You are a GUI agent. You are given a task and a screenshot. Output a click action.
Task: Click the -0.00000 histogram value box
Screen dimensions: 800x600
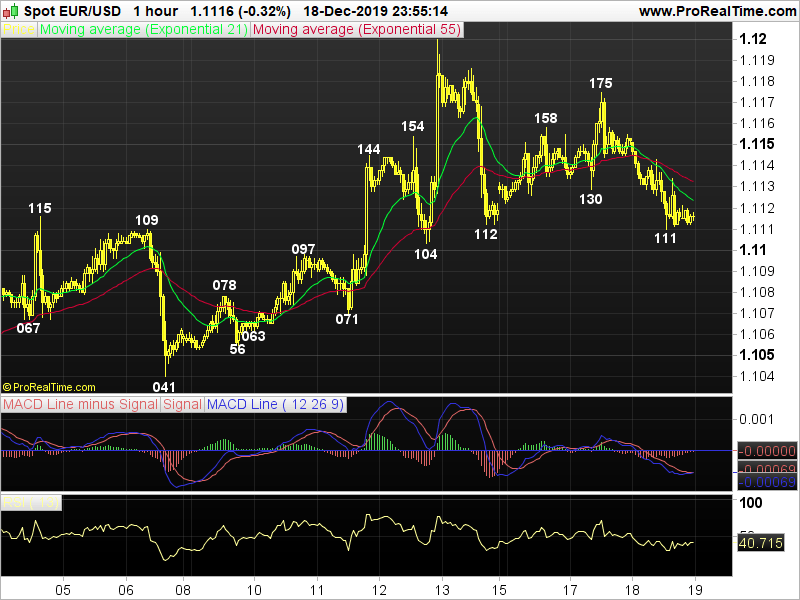767,452
